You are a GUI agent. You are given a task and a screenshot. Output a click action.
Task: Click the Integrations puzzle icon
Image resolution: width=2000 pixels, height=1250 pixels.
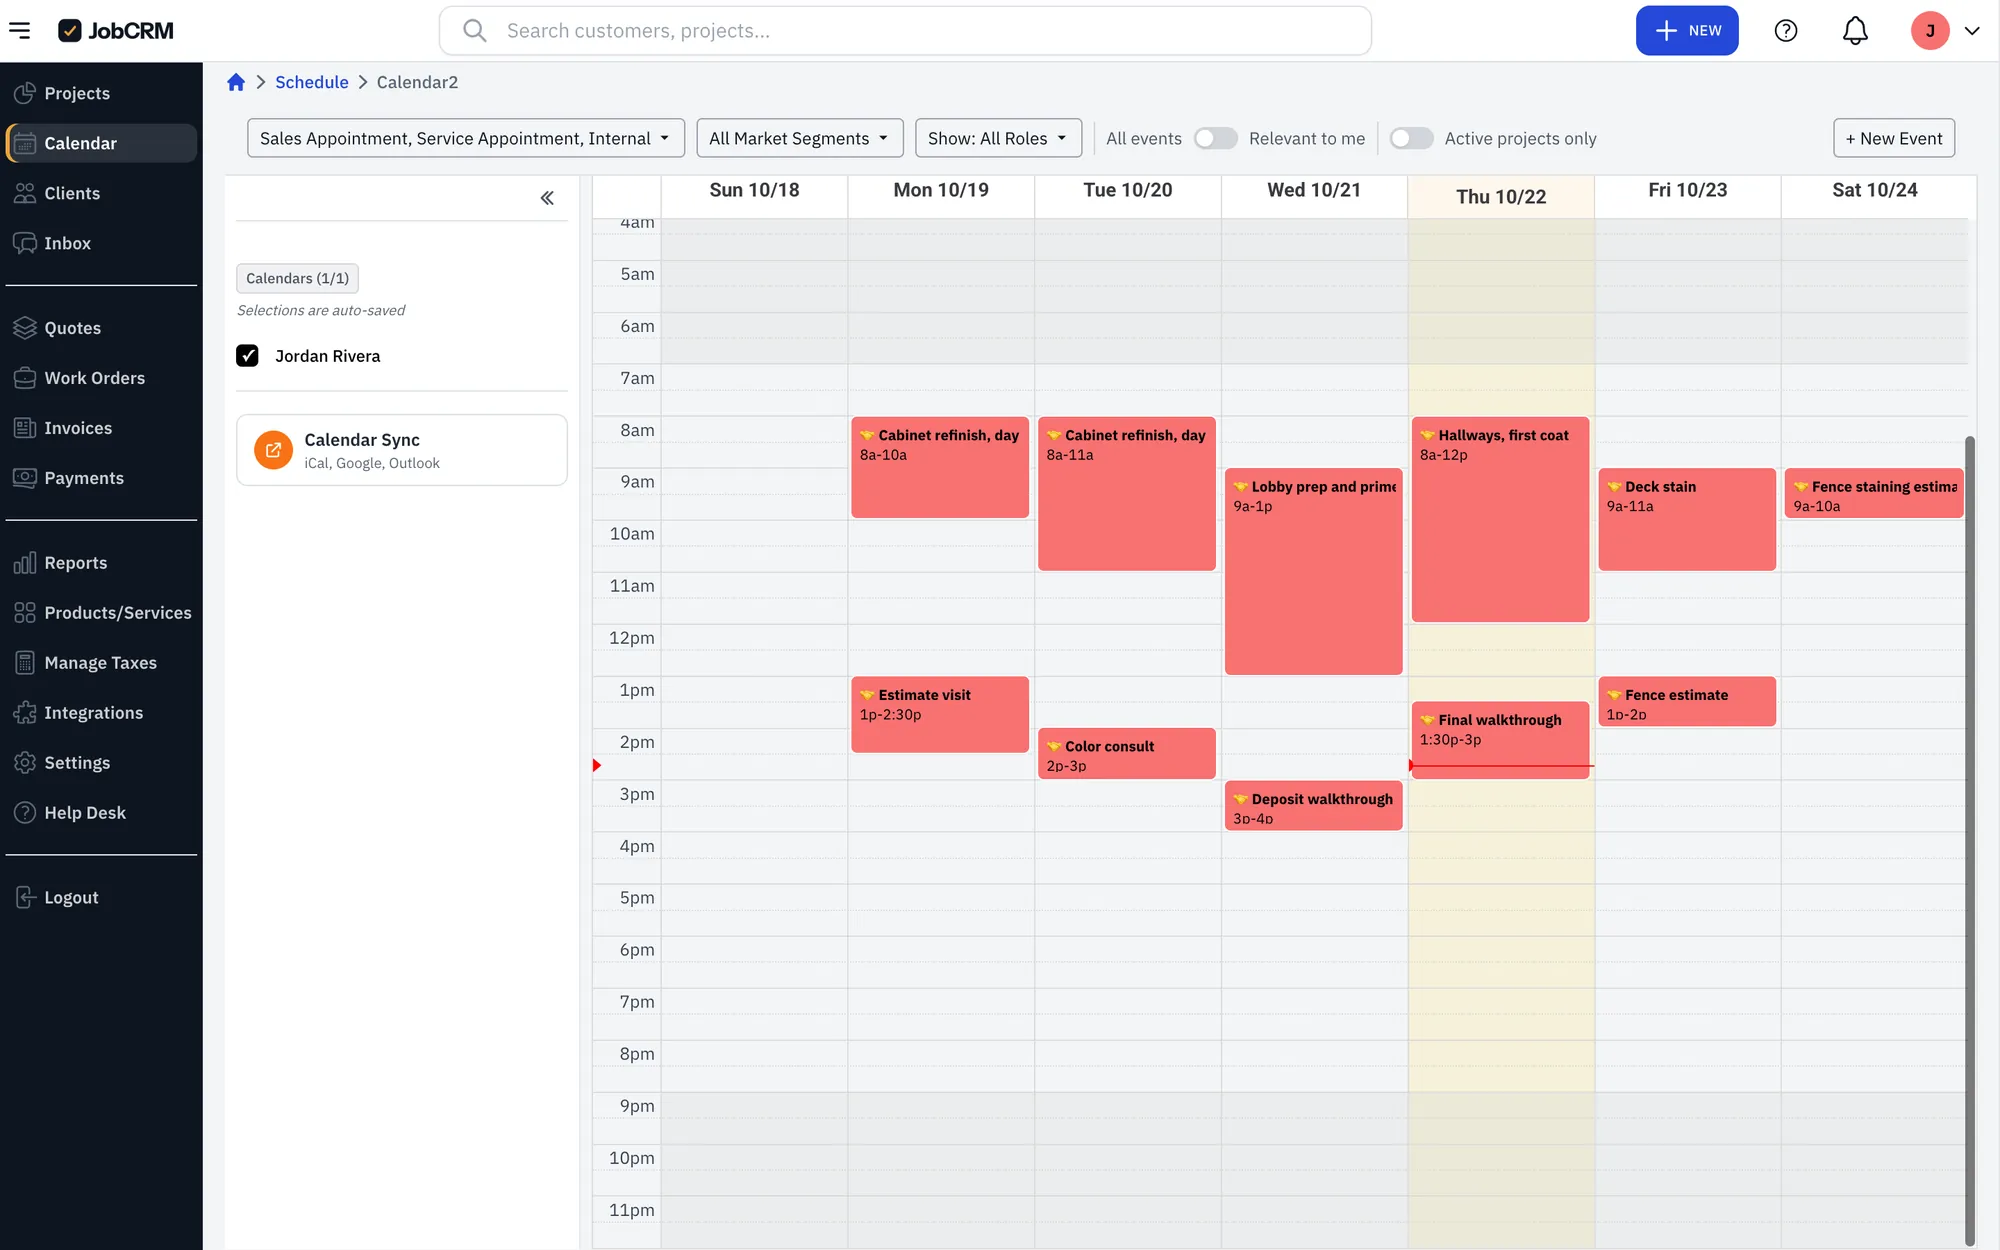tap(25, 713)
